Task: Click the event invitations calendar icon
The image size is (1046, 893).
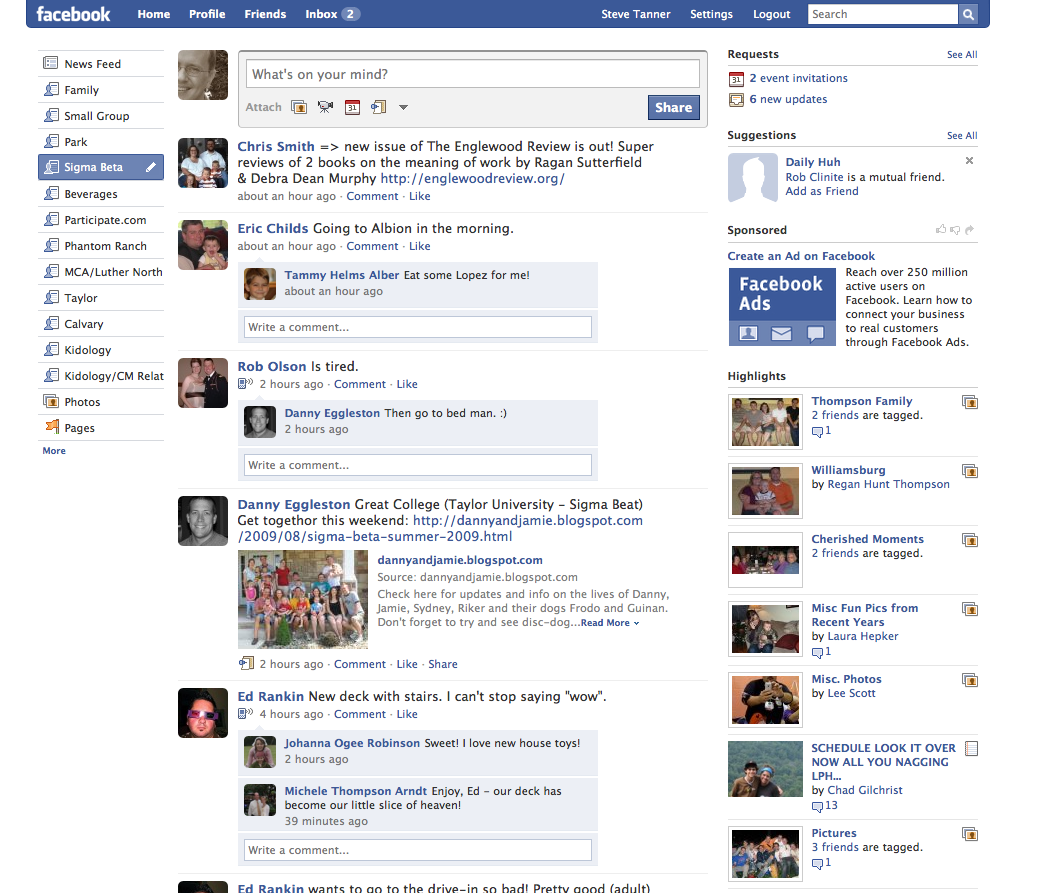Action: click(736, 79)
